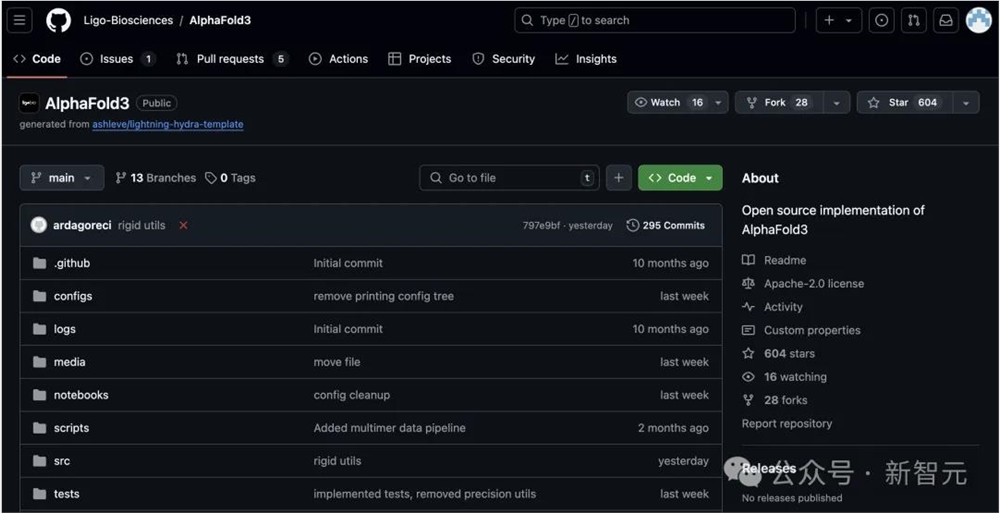
Task: Click the add file plus button
Action: point(619,178)
